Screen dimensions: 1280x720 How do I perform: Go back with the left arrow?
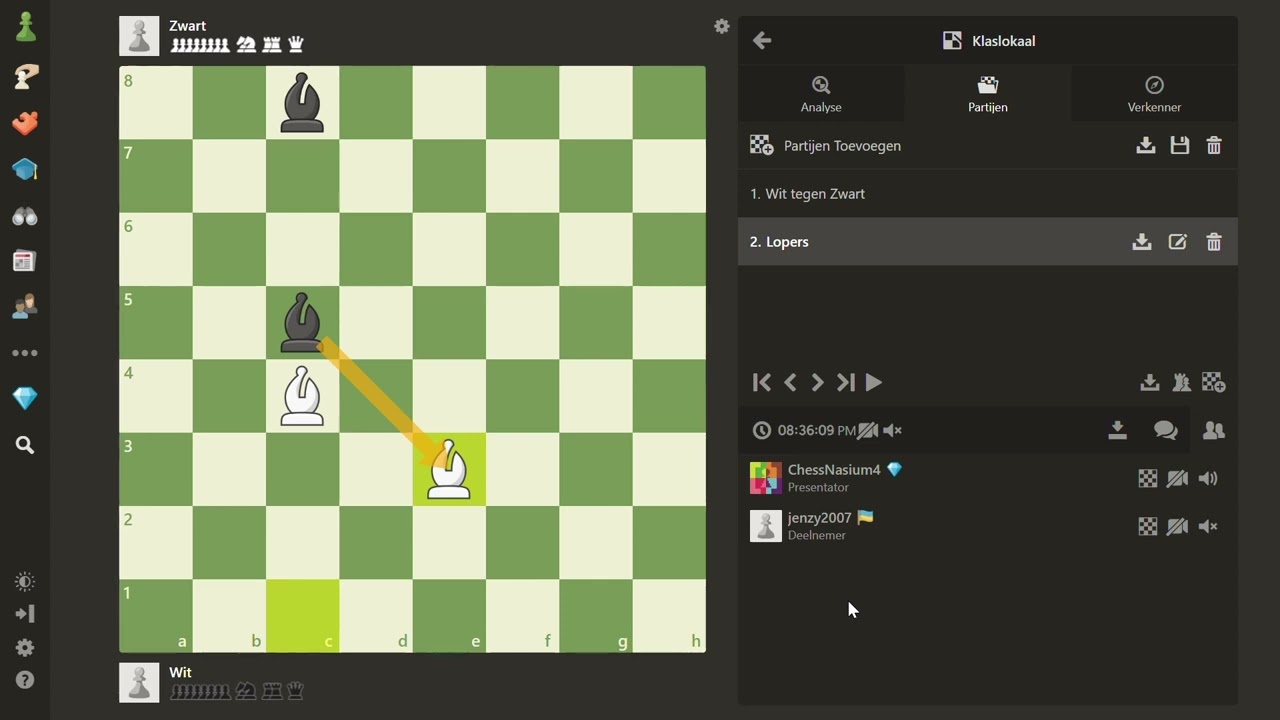[x=762, y=40]
